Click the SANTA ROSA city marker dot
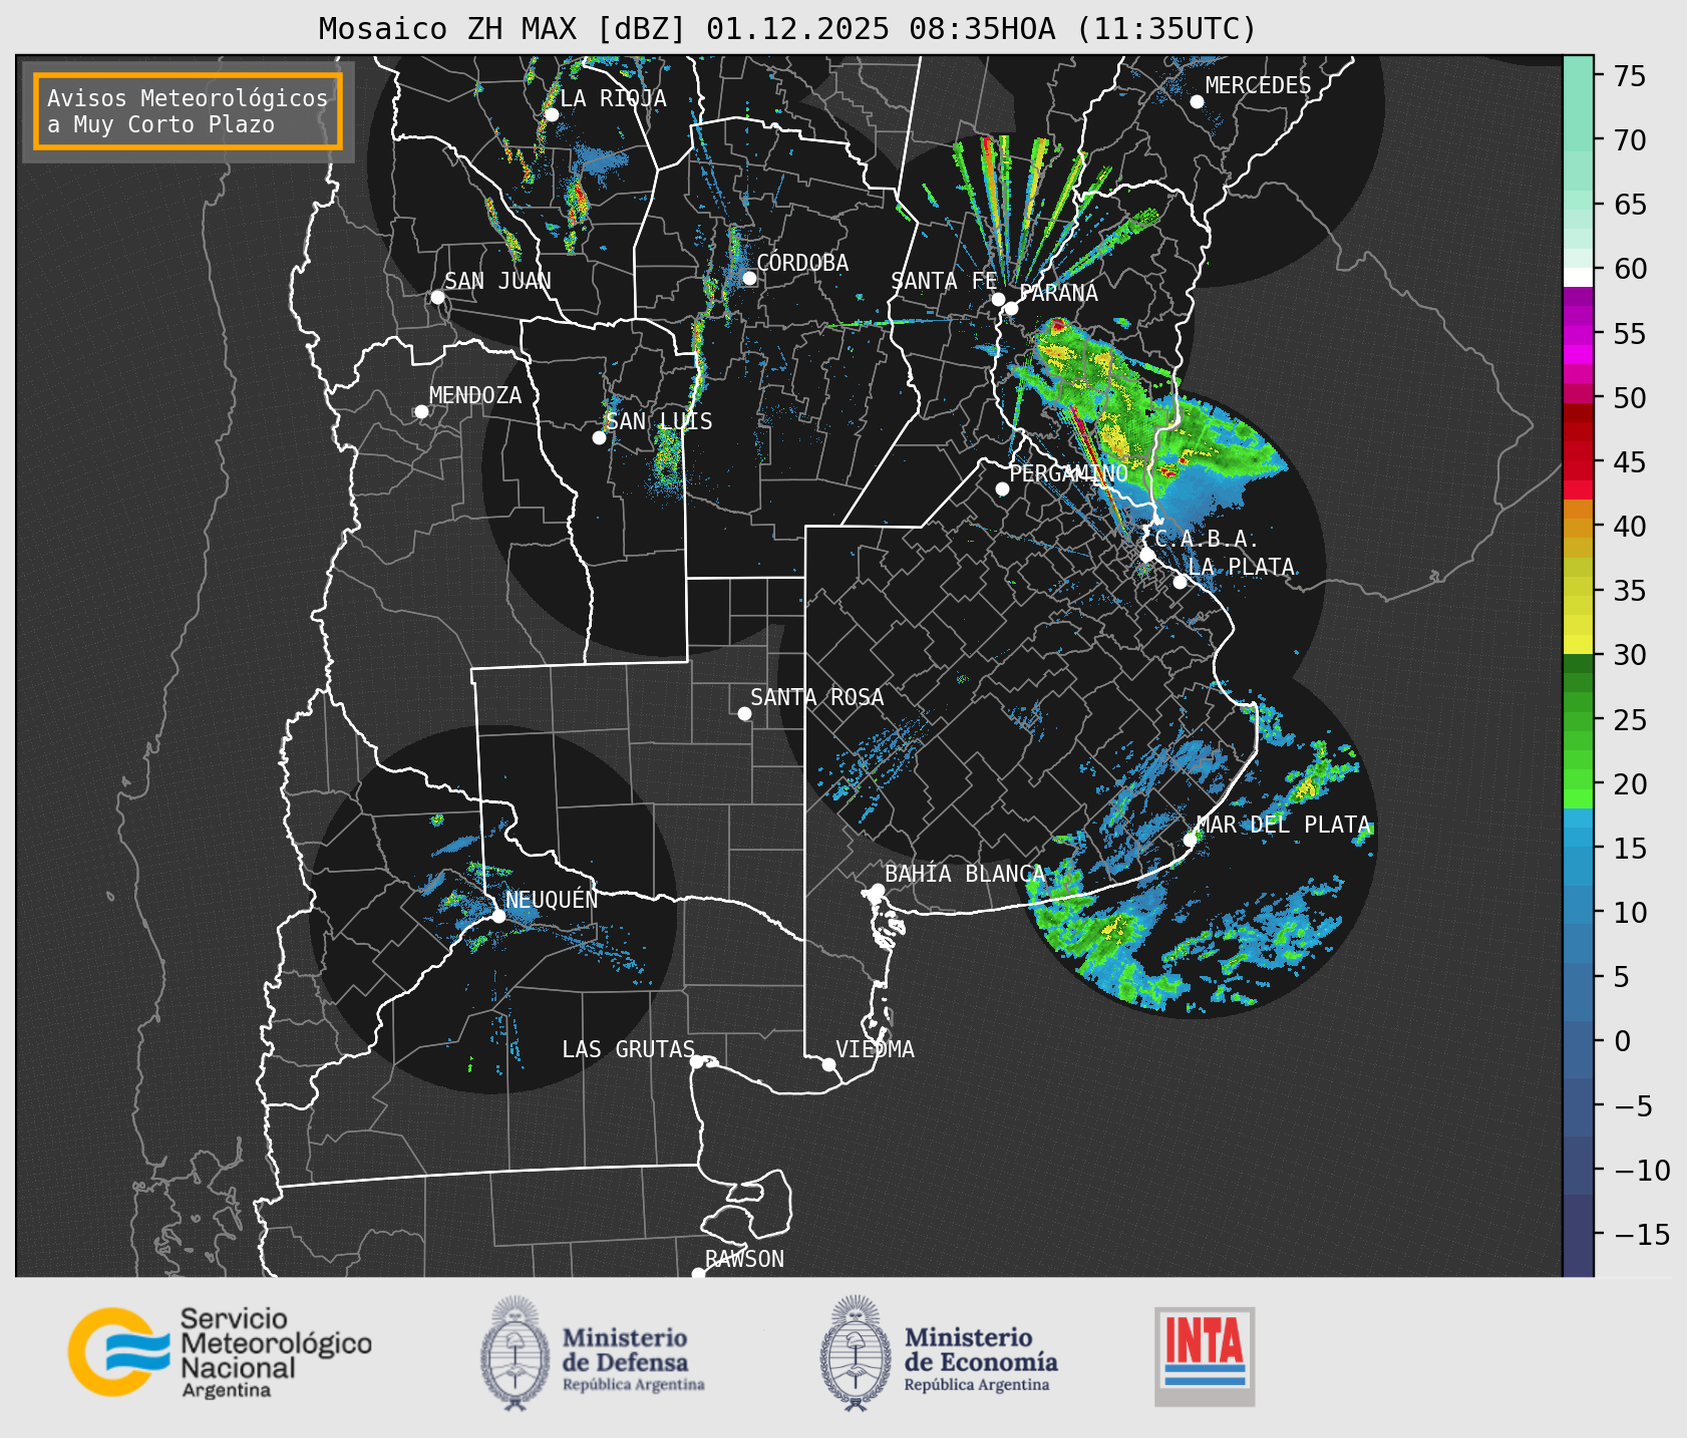 point(744,714)
